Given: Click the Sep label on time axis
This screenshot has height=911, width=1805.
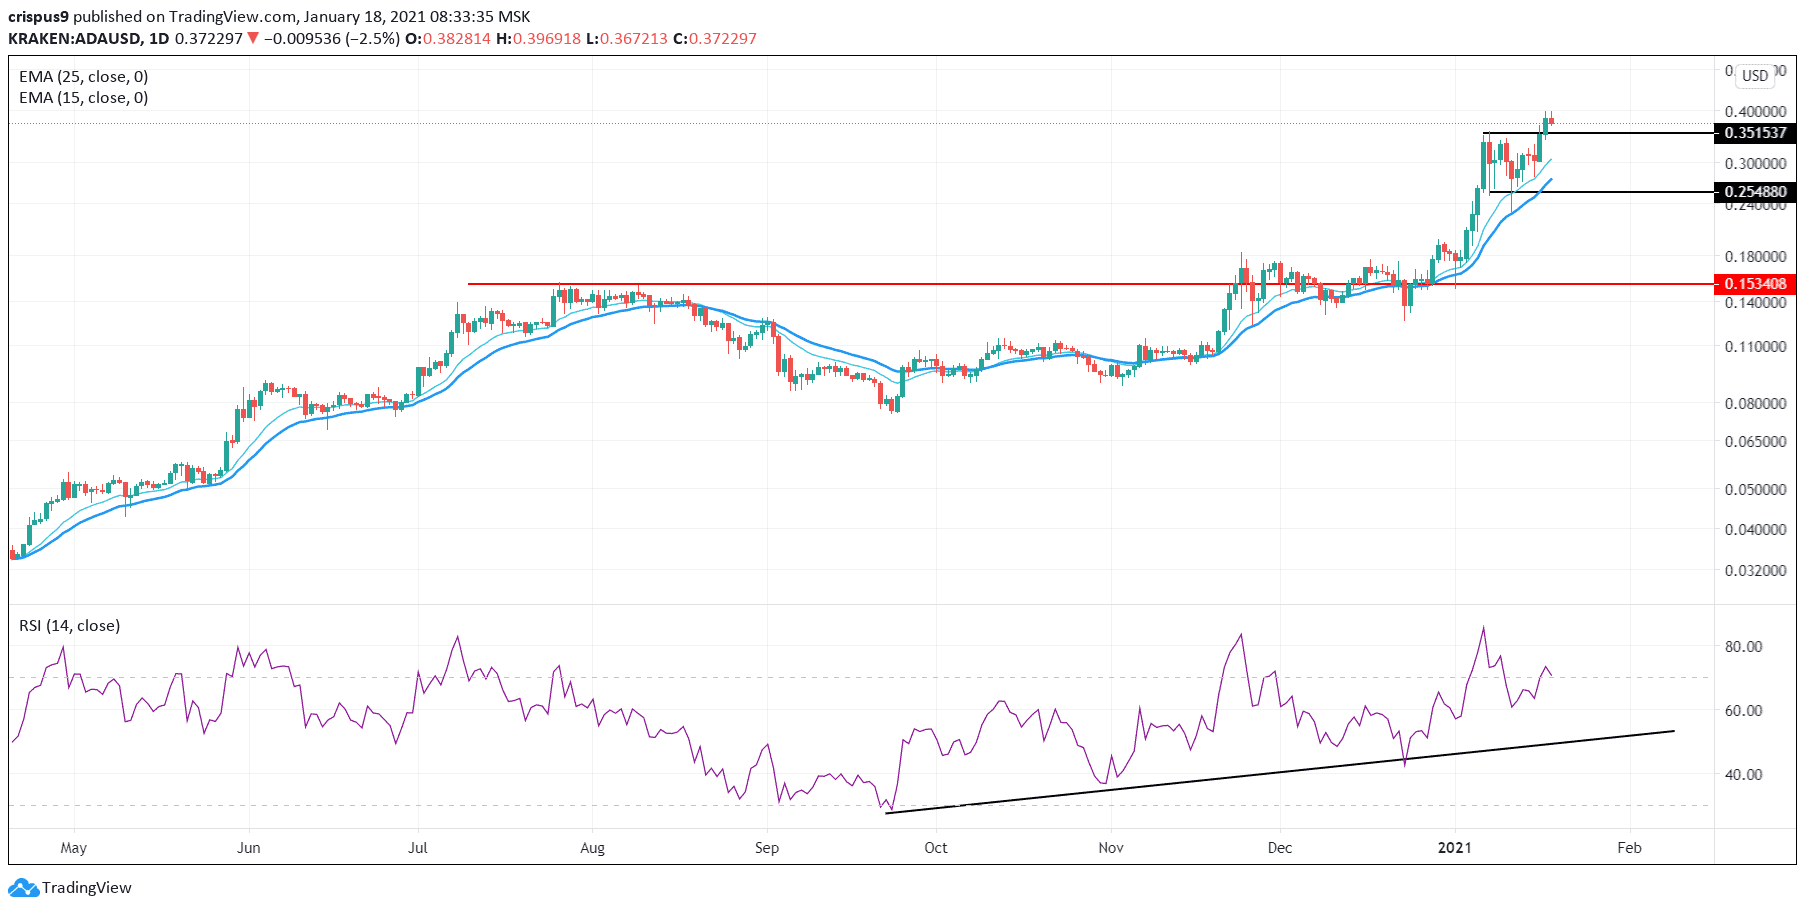Looking at the screenshot, I should point(767,847).
